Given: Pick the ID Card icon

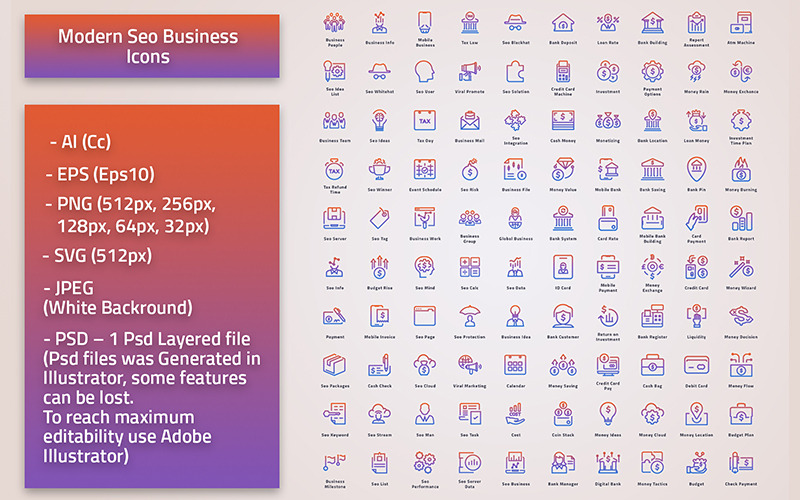Looking at the screenshot, I should pyautogui.click(x=563, y=268).
